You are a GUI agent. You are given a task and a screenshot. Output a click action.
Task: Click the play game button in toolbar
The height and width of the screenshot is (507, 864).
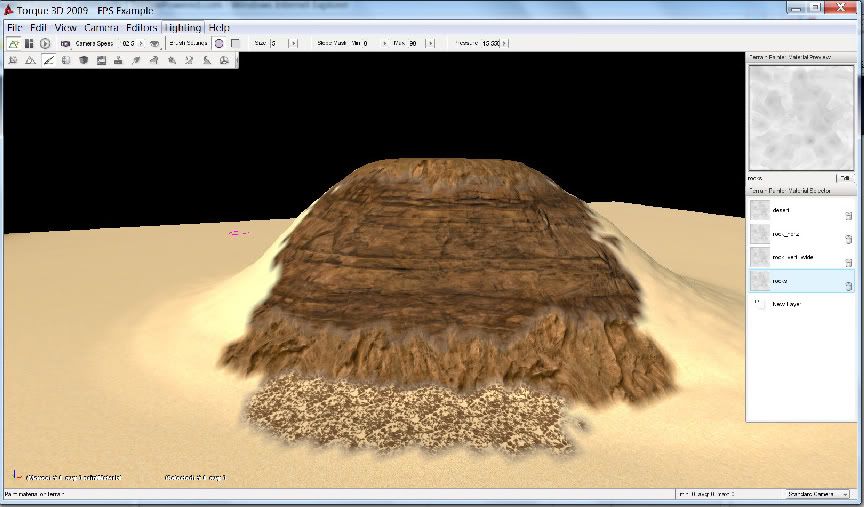coord(45,44)
